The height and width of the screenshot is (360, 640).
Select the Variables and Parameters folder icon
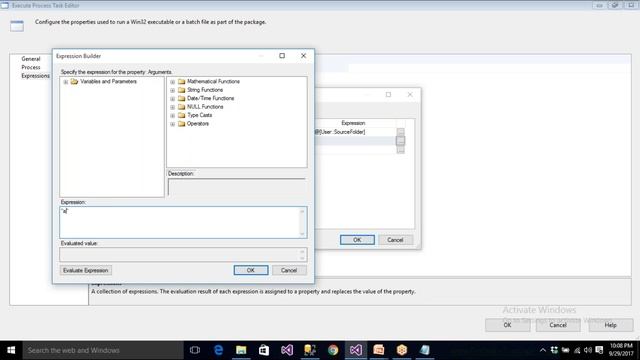[x=74, y=82]
